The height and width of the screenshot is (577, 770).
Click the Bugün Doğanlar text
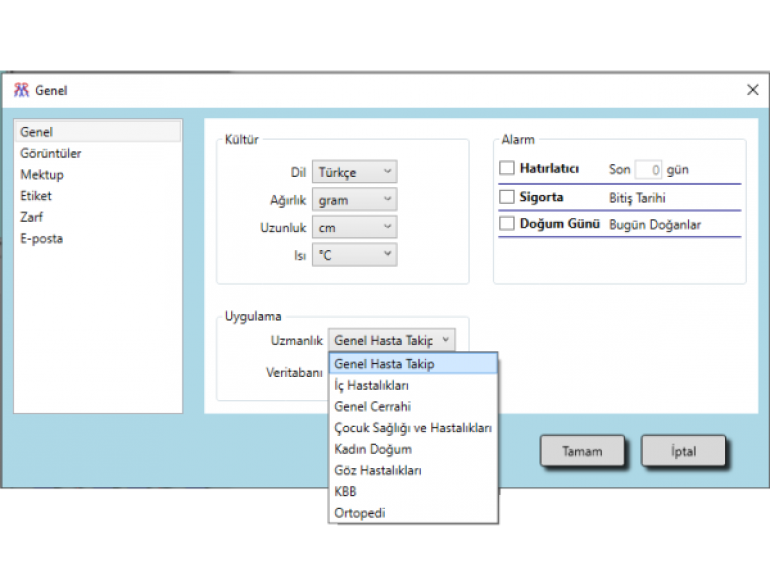click(x=655, y=224)
